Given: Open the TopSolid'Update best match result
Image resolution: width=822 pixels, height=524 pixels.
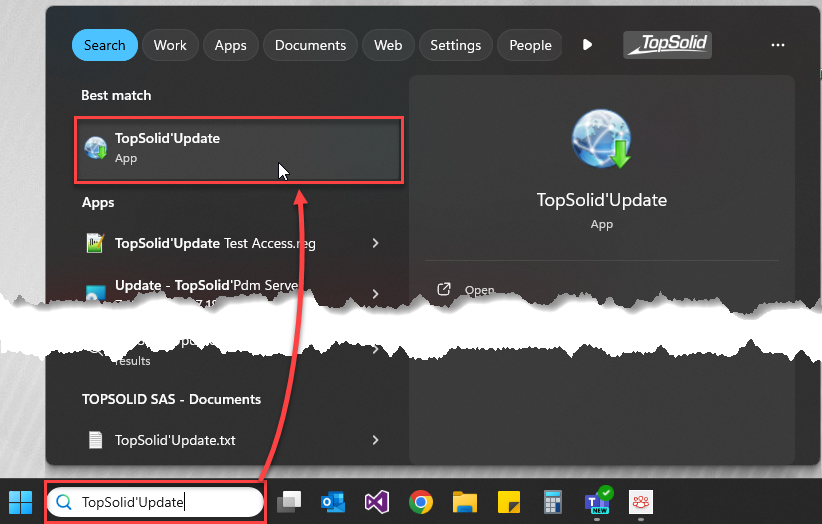Looking at the screenshot, I should (x=239, y=150).
